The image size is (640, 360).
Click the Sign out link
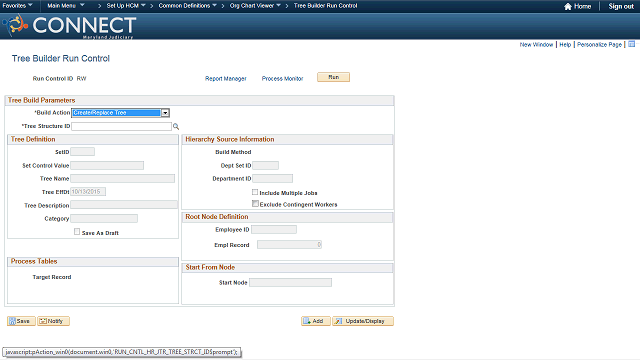621,6
